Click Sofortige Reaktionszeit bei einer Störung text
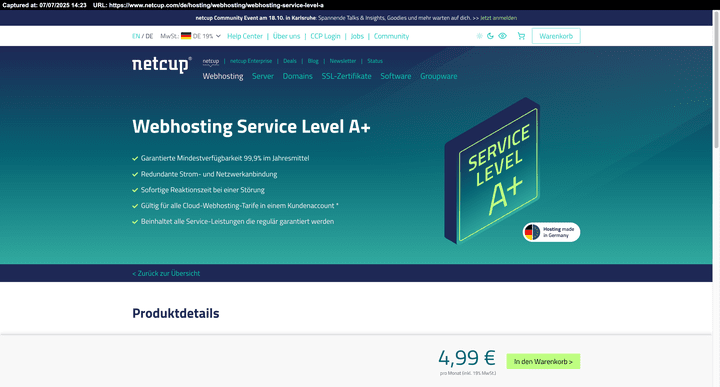720x387 pixels. tap(202, 190)
